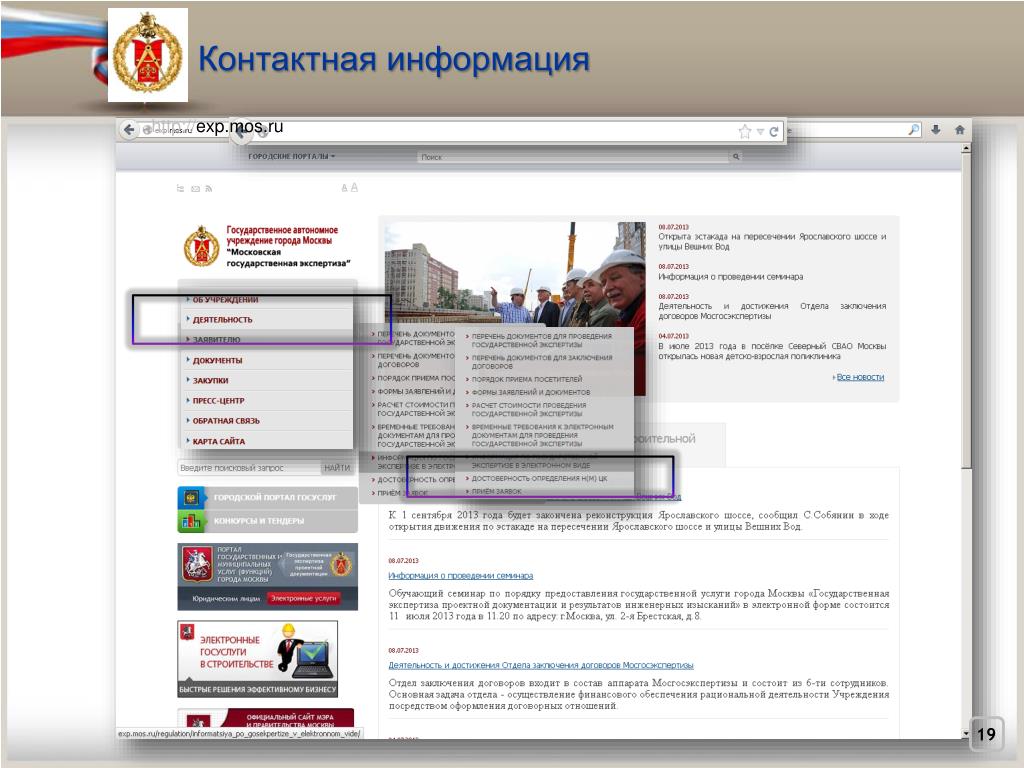Image resolution: width=1024 pixels, height=768 pixels.
Task: Select submenu Временные требования к электронным документам
Action: pos(542,435)
